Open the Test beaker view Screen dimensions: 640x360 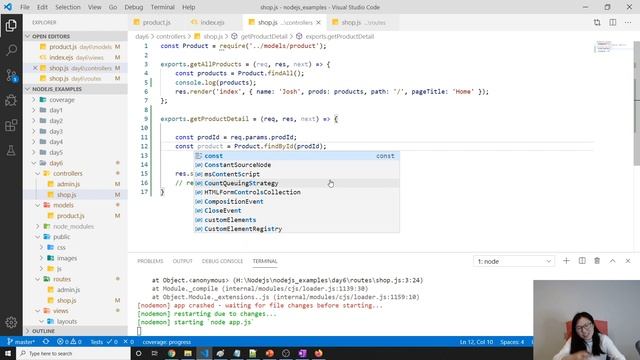tap(11, 151)
